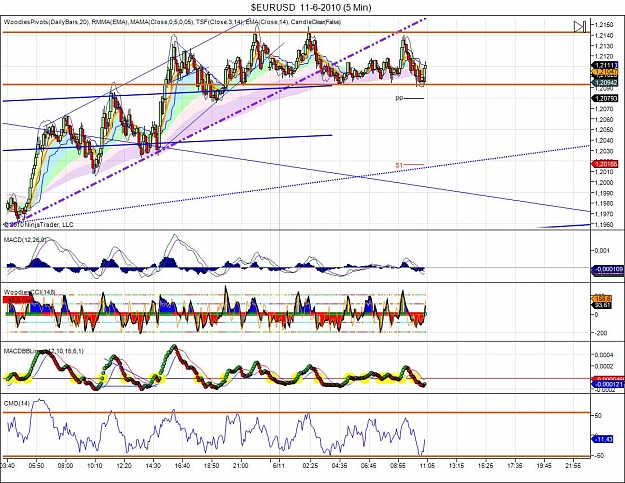
Task: Click the 1,2070 price axis label
Action: click(x=604, y=109)
